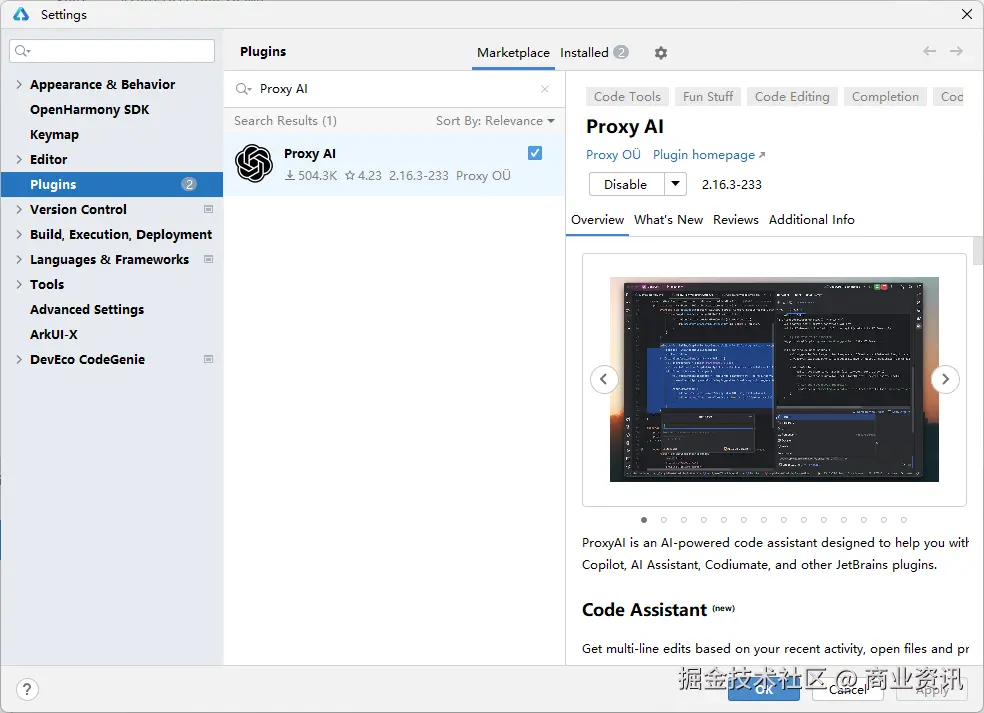984x713 pixels.
Task: Click the Cancel button
Action: [848, 689]
